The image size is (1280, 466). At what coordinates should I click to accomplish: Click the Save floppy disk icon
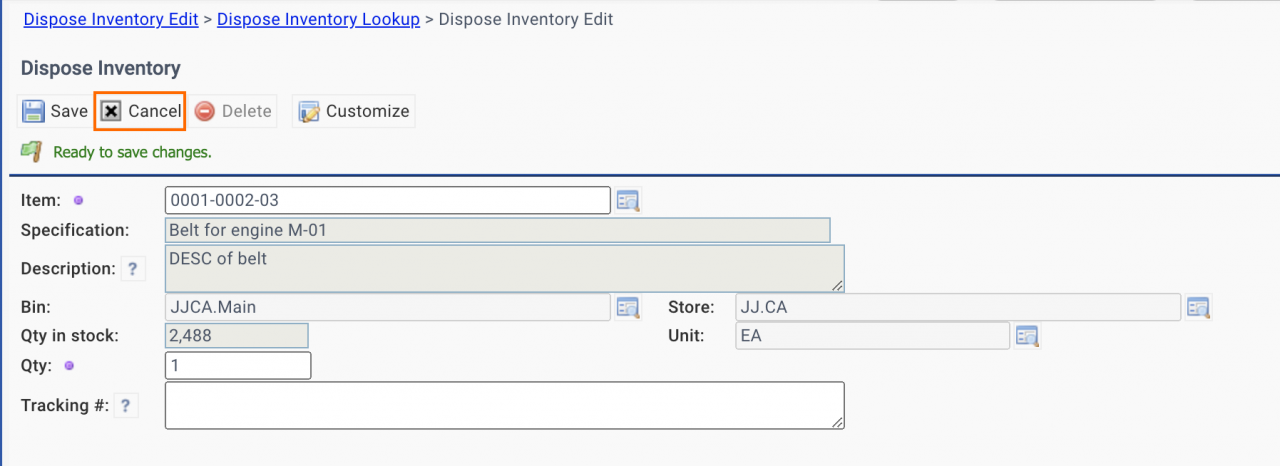click(33, 111)
